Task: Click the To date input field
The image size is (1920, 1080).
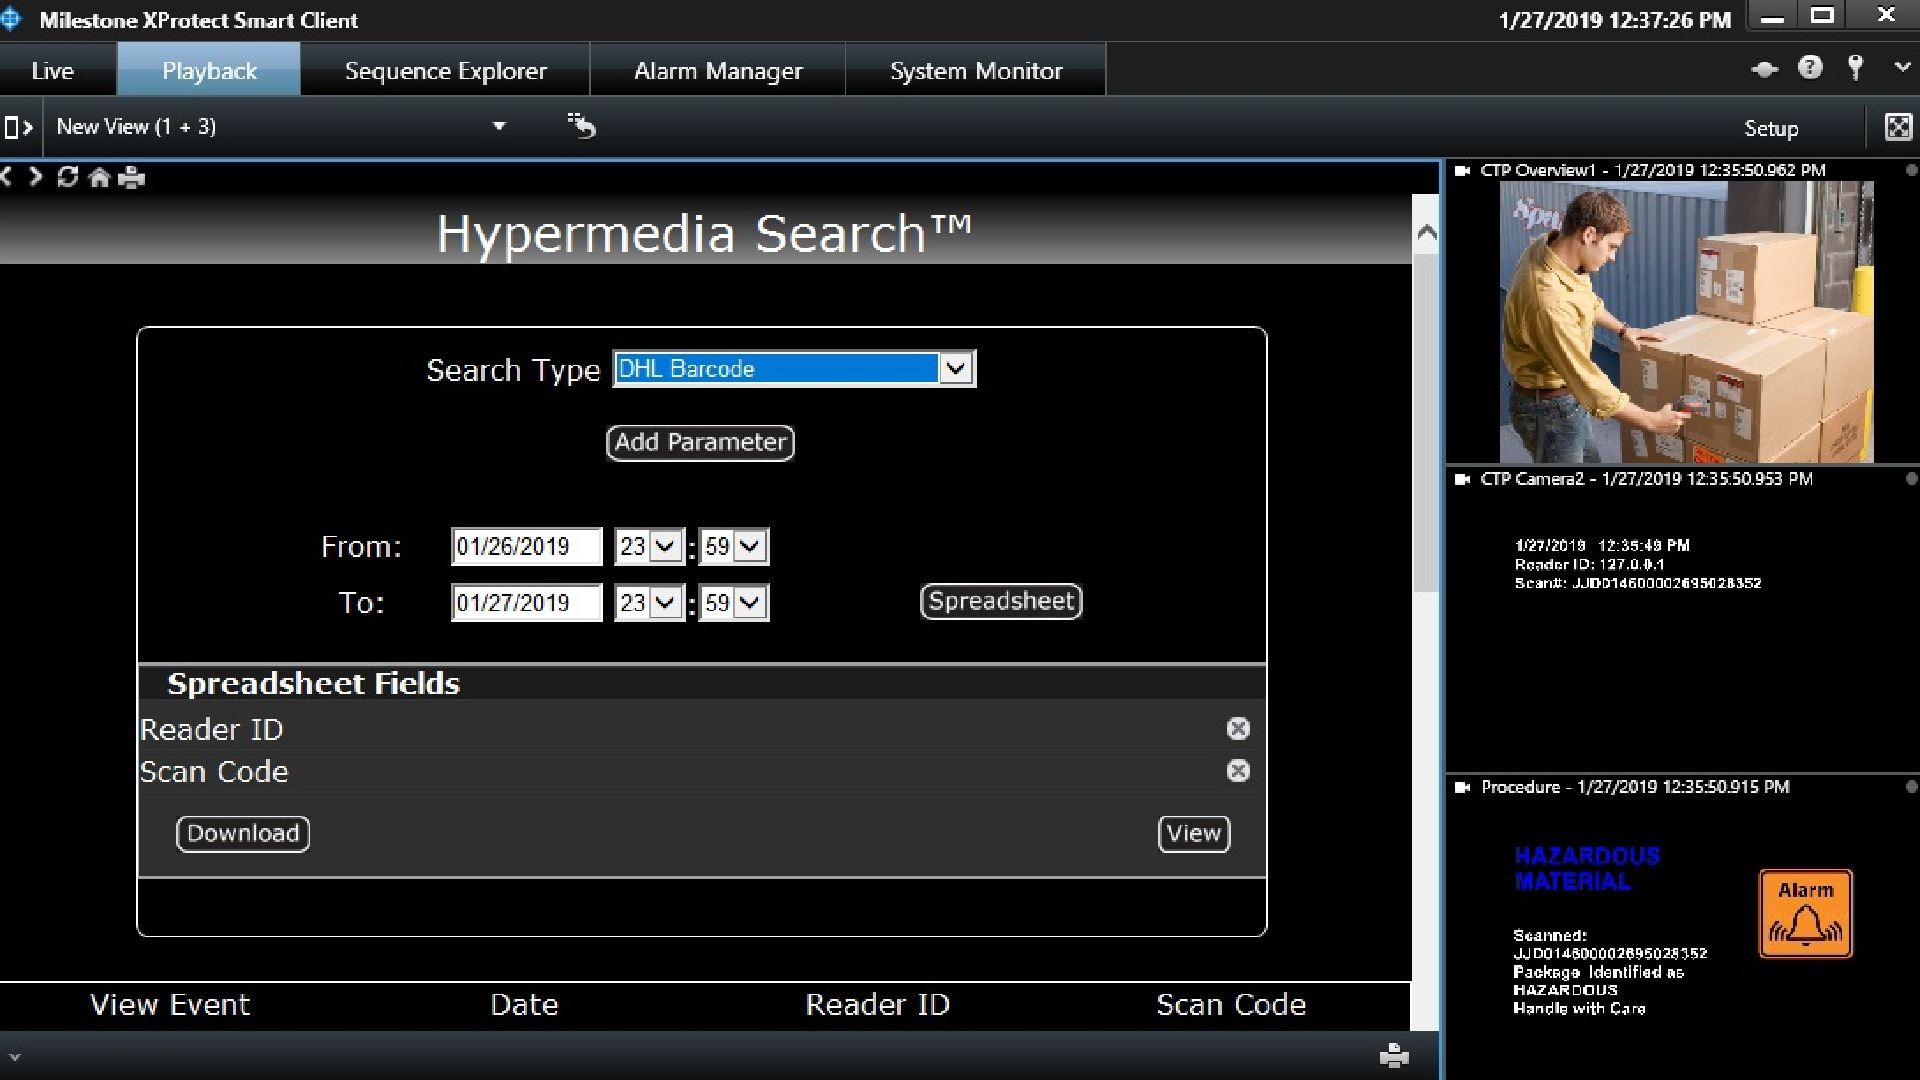Action: pyautogui.click(x=526, y=602)
